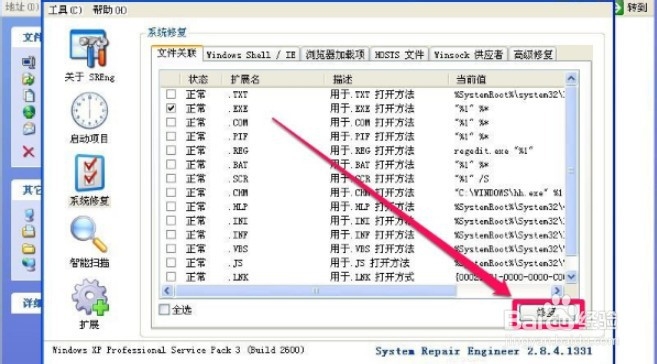Image resolution: width=657 pixels, height=364 pixels.
Task: Tick the .PIF row checkbox
Action: 171,136
